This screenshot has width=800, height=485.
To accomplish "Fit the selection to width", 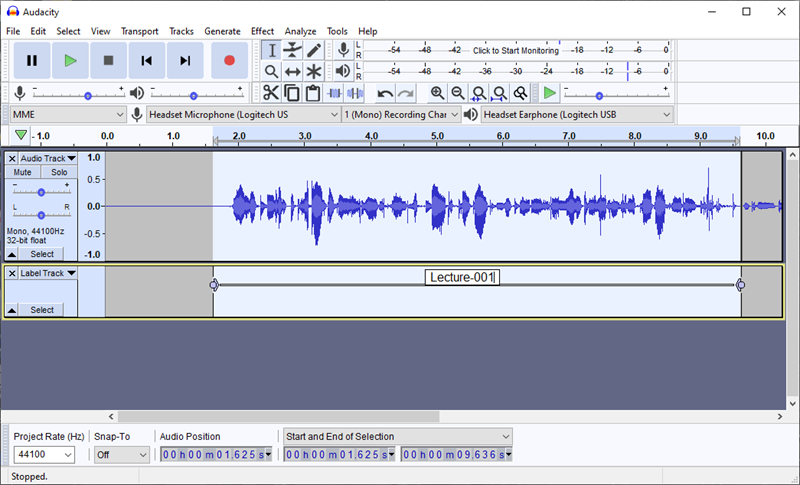I will tap(479, 93).
